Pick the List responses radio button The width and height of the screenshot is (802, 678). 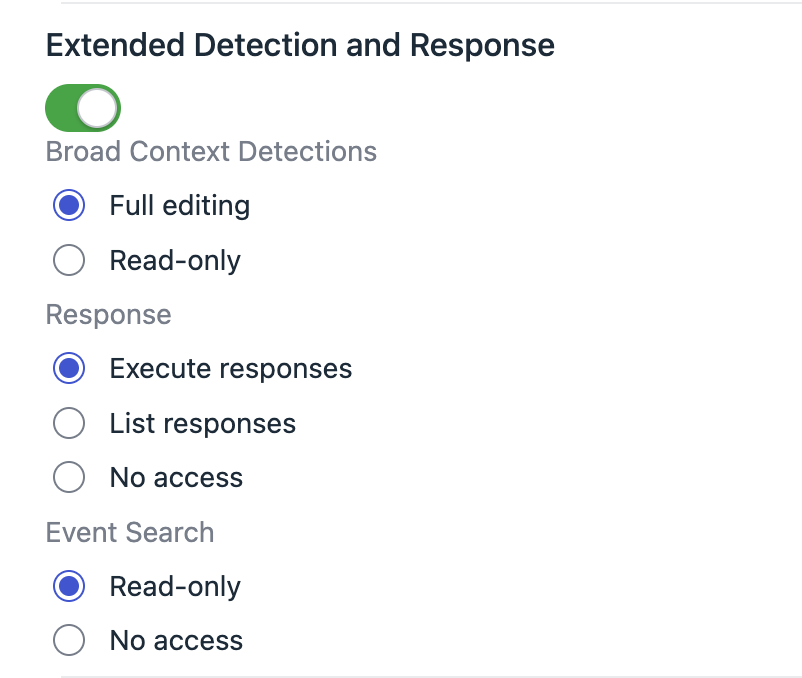click(x=69, y=423)
